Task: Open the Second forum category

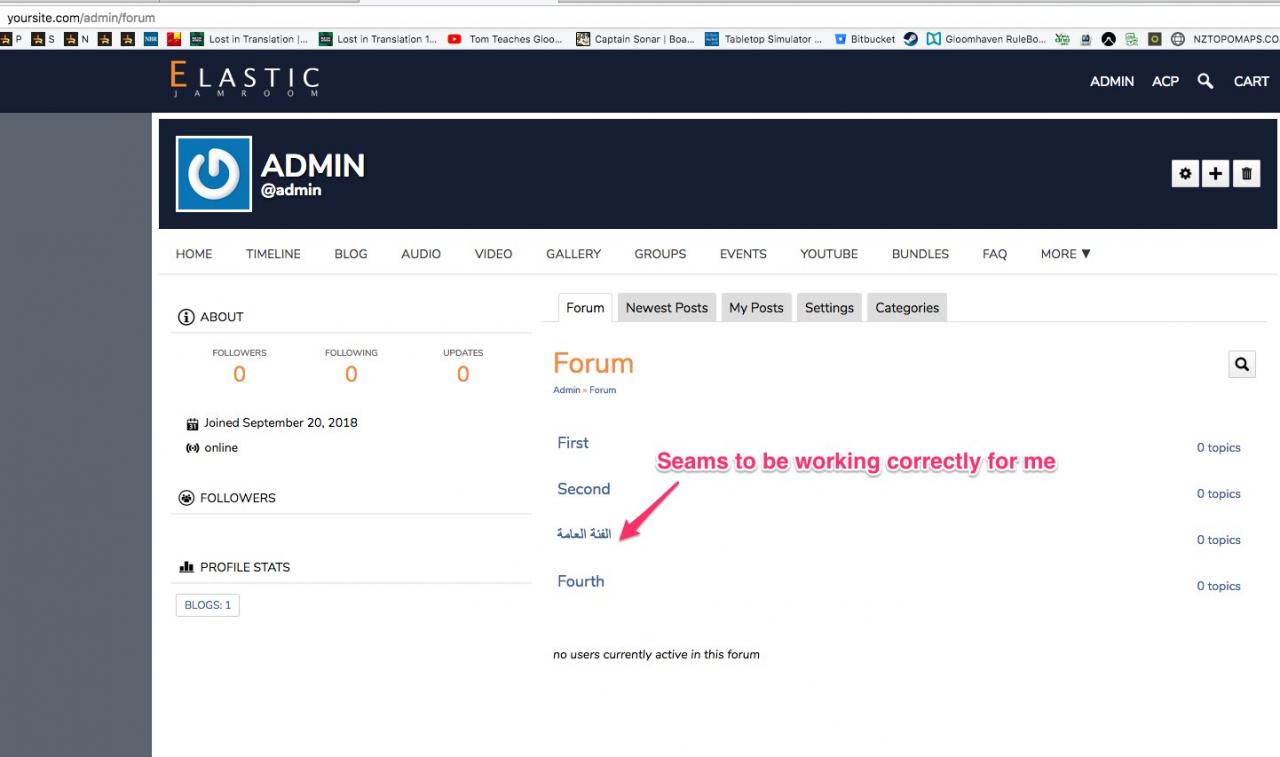Action: pos(584,489)
